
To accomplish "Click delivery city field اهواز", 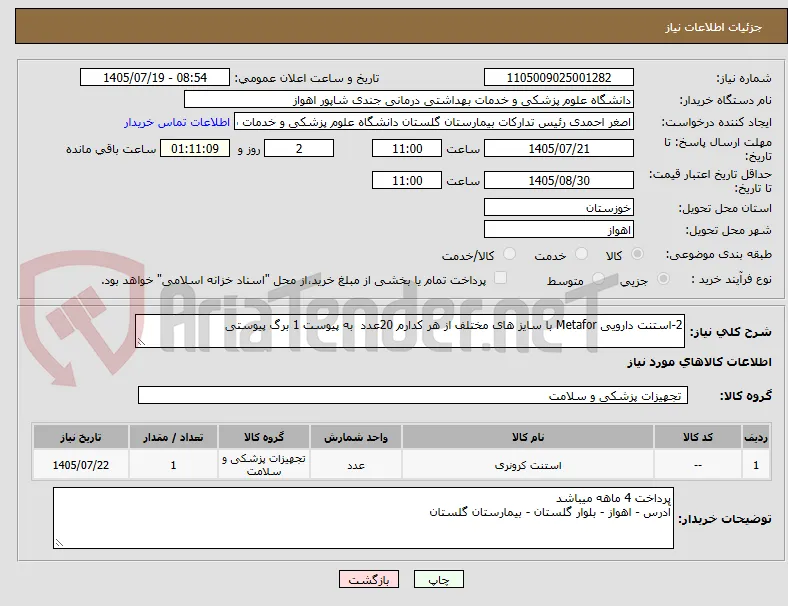I will [x=558, y=230].
